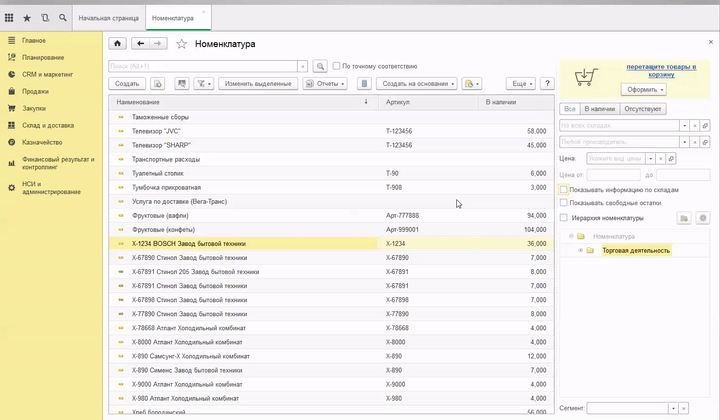Image resolution: width=720 pixels, height=420 pixels.
Task: Click the shopping cart icon
Action: 583,76
